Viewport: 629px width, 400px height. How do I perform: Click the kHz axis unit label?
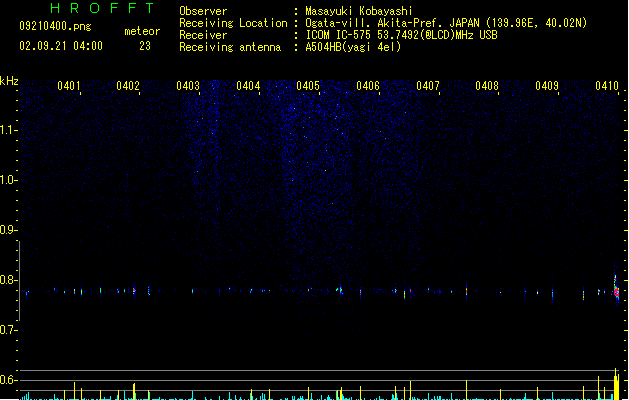coord(9,81)
